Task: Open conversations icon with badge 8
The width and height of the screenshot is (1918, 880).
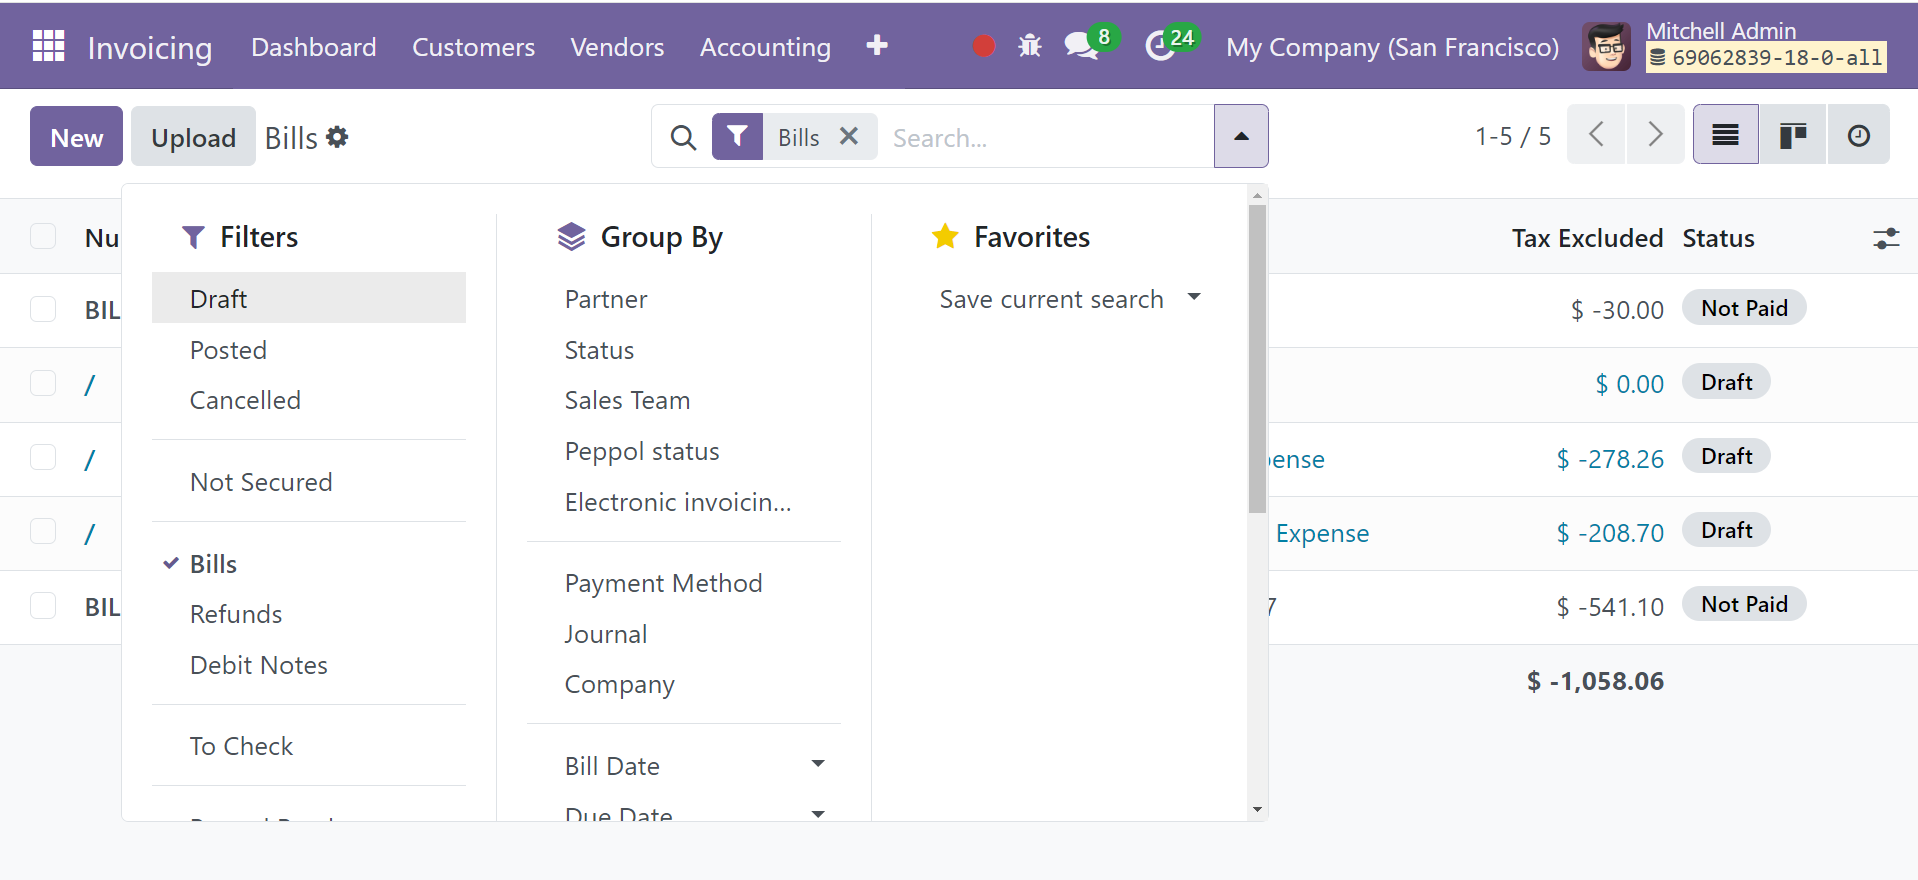Action: (1082, 46)
